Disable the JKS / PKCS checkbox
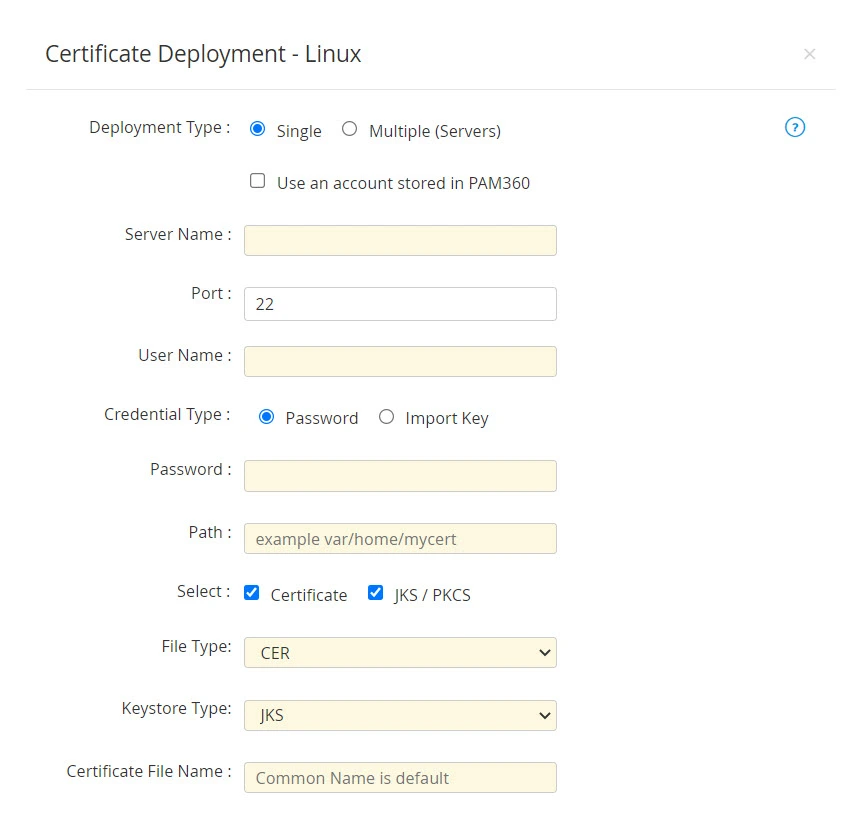 click(375, 593)
